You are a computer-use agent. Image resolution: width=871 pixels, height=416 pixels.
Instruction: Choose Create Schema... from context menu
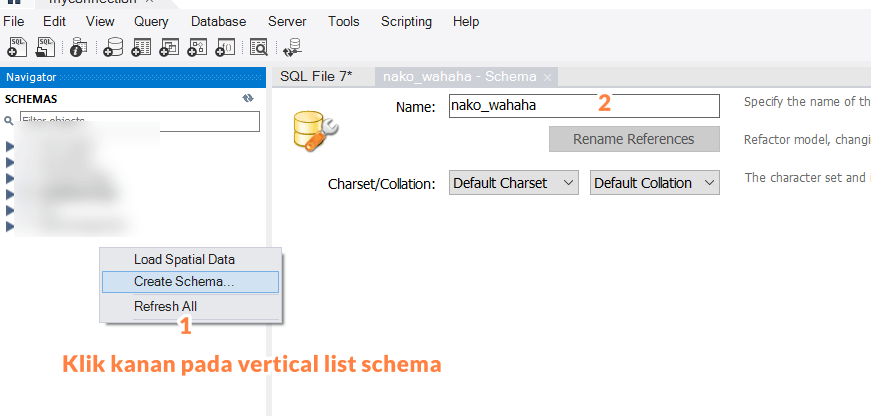pyautogui.click(x=184, y=282)
